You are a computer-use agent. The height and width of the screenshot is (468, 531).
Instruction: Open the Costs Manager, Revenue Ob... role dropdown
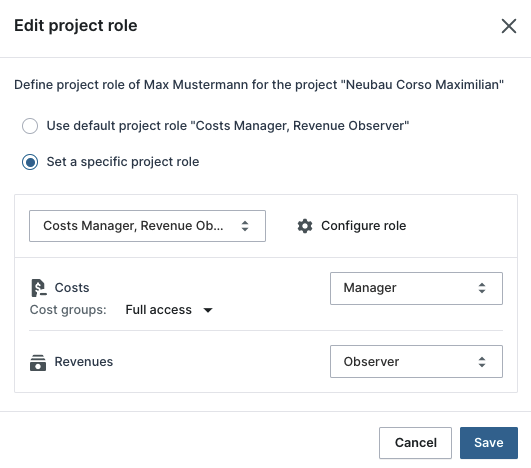147,226
